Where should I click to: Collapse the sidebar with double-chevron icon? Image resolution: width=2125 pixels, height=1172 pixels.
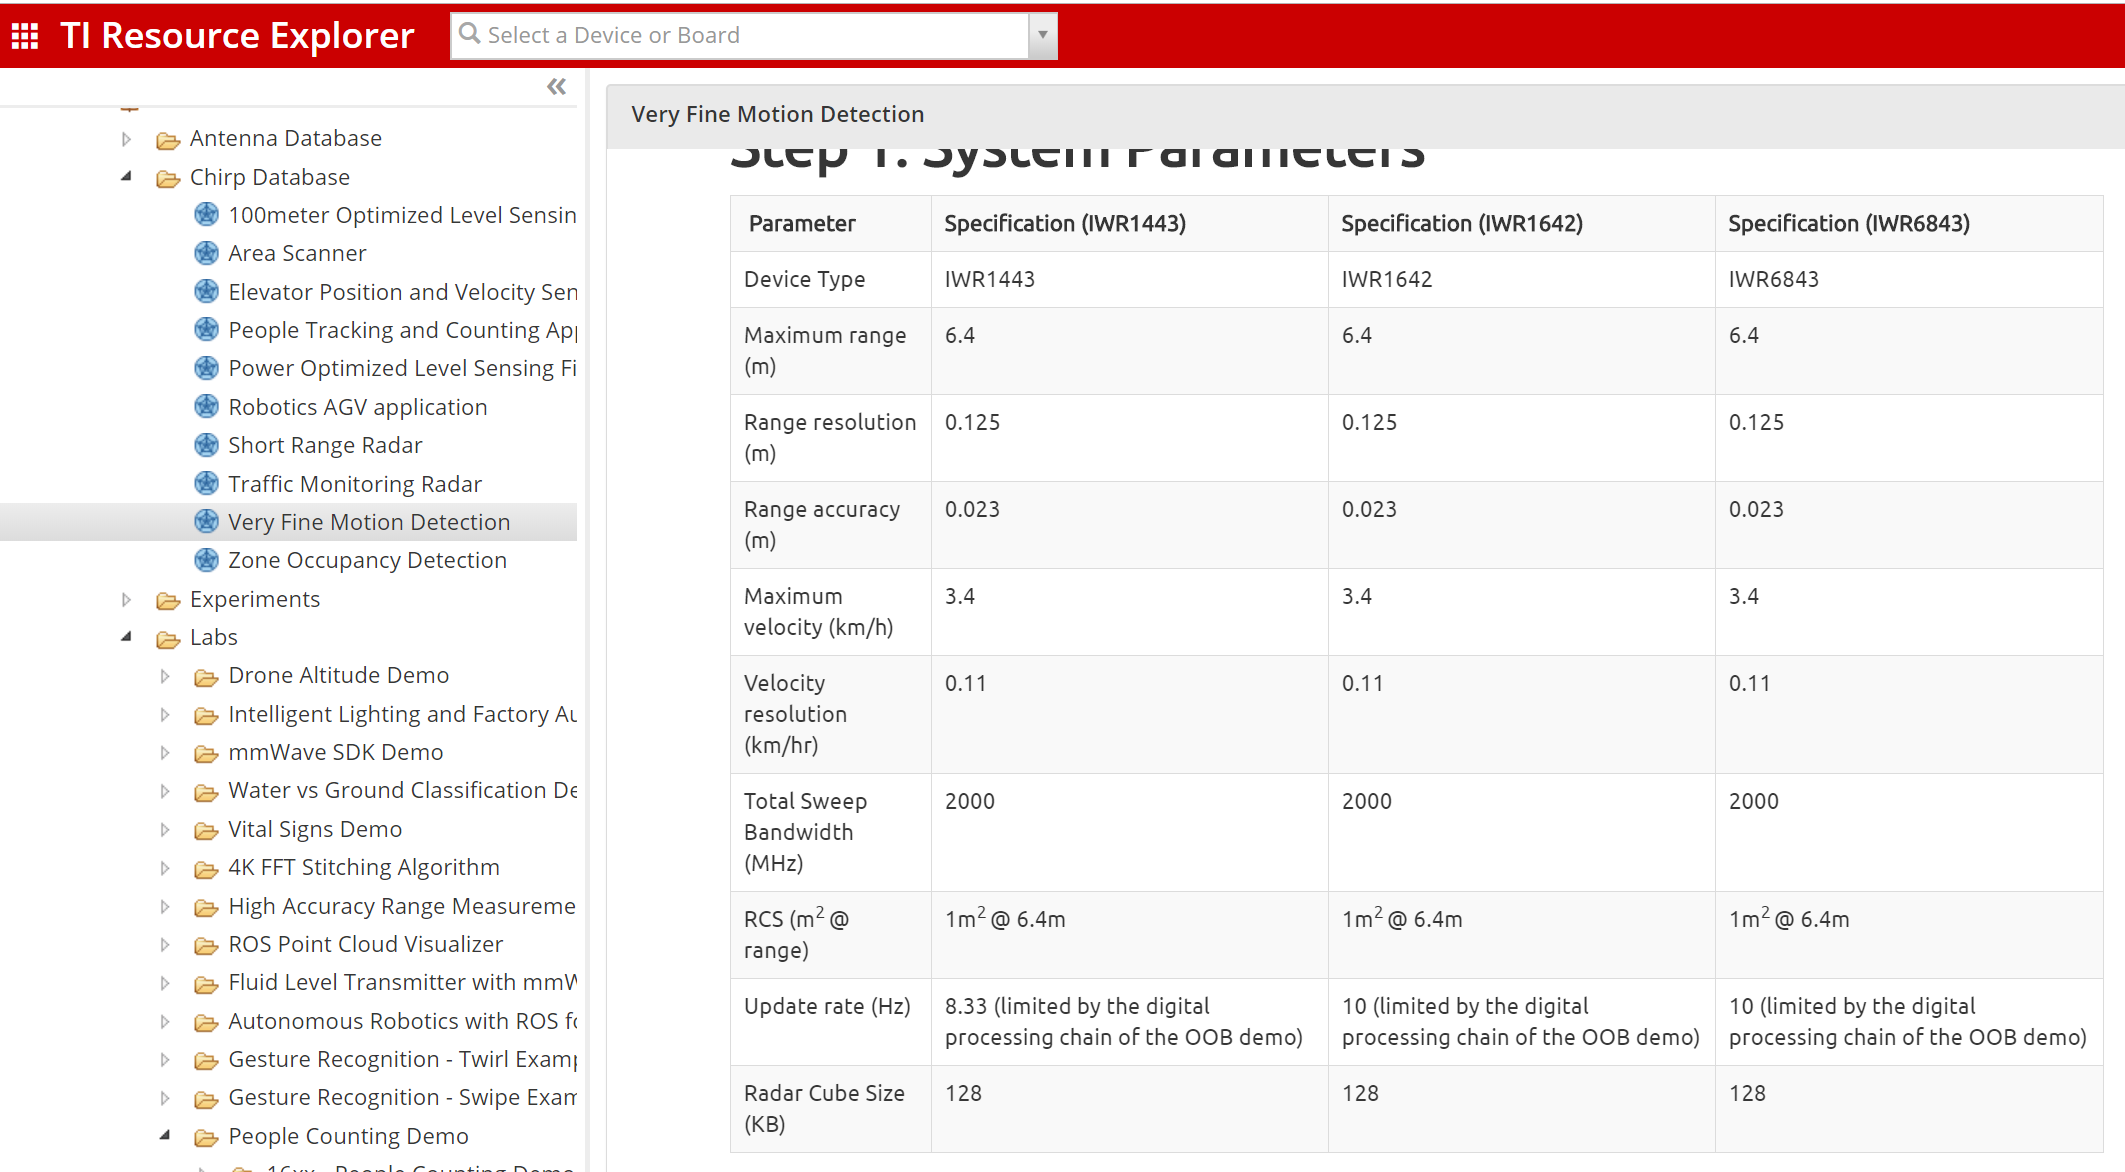pos(556,87)
